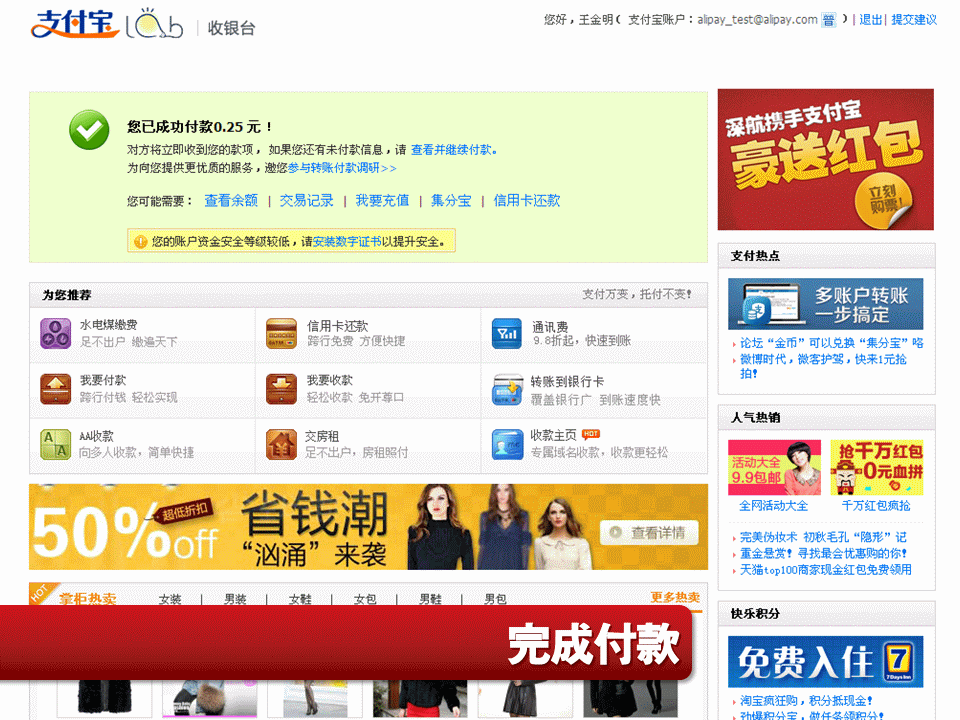Click the 收款主页 HOT collection homepage icon
This screenshot has width=960, height=720.
coord(506,444)
